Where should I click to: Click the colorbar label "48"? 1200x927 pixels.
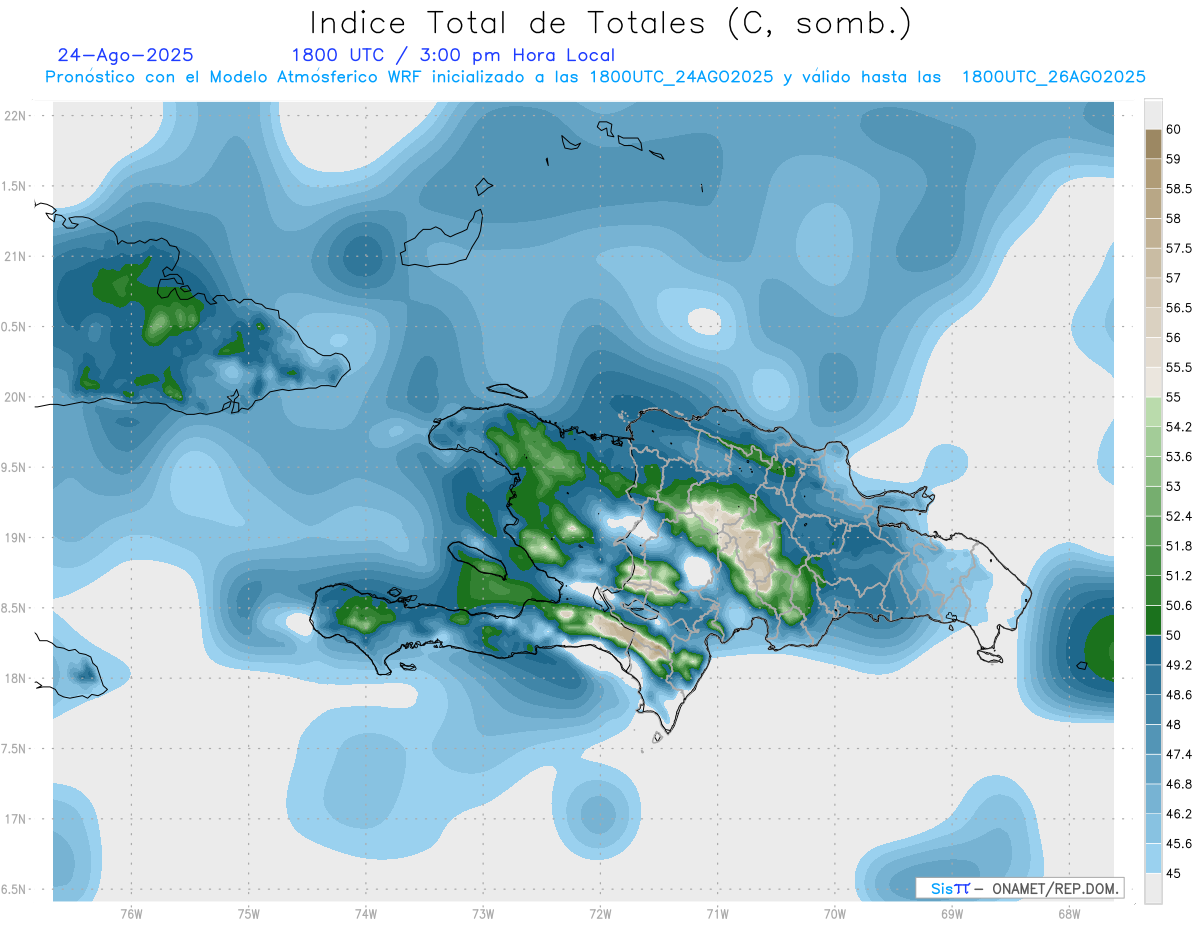1174,724
